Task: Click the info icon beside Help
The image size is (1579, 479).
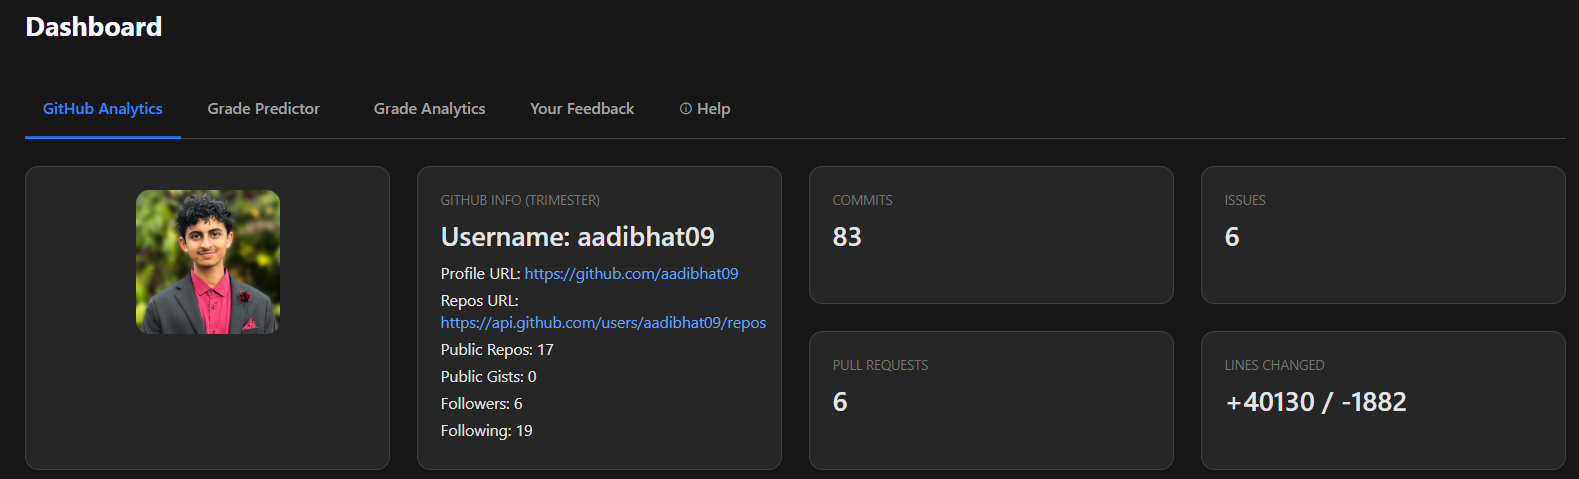Action: coord(686,109)
